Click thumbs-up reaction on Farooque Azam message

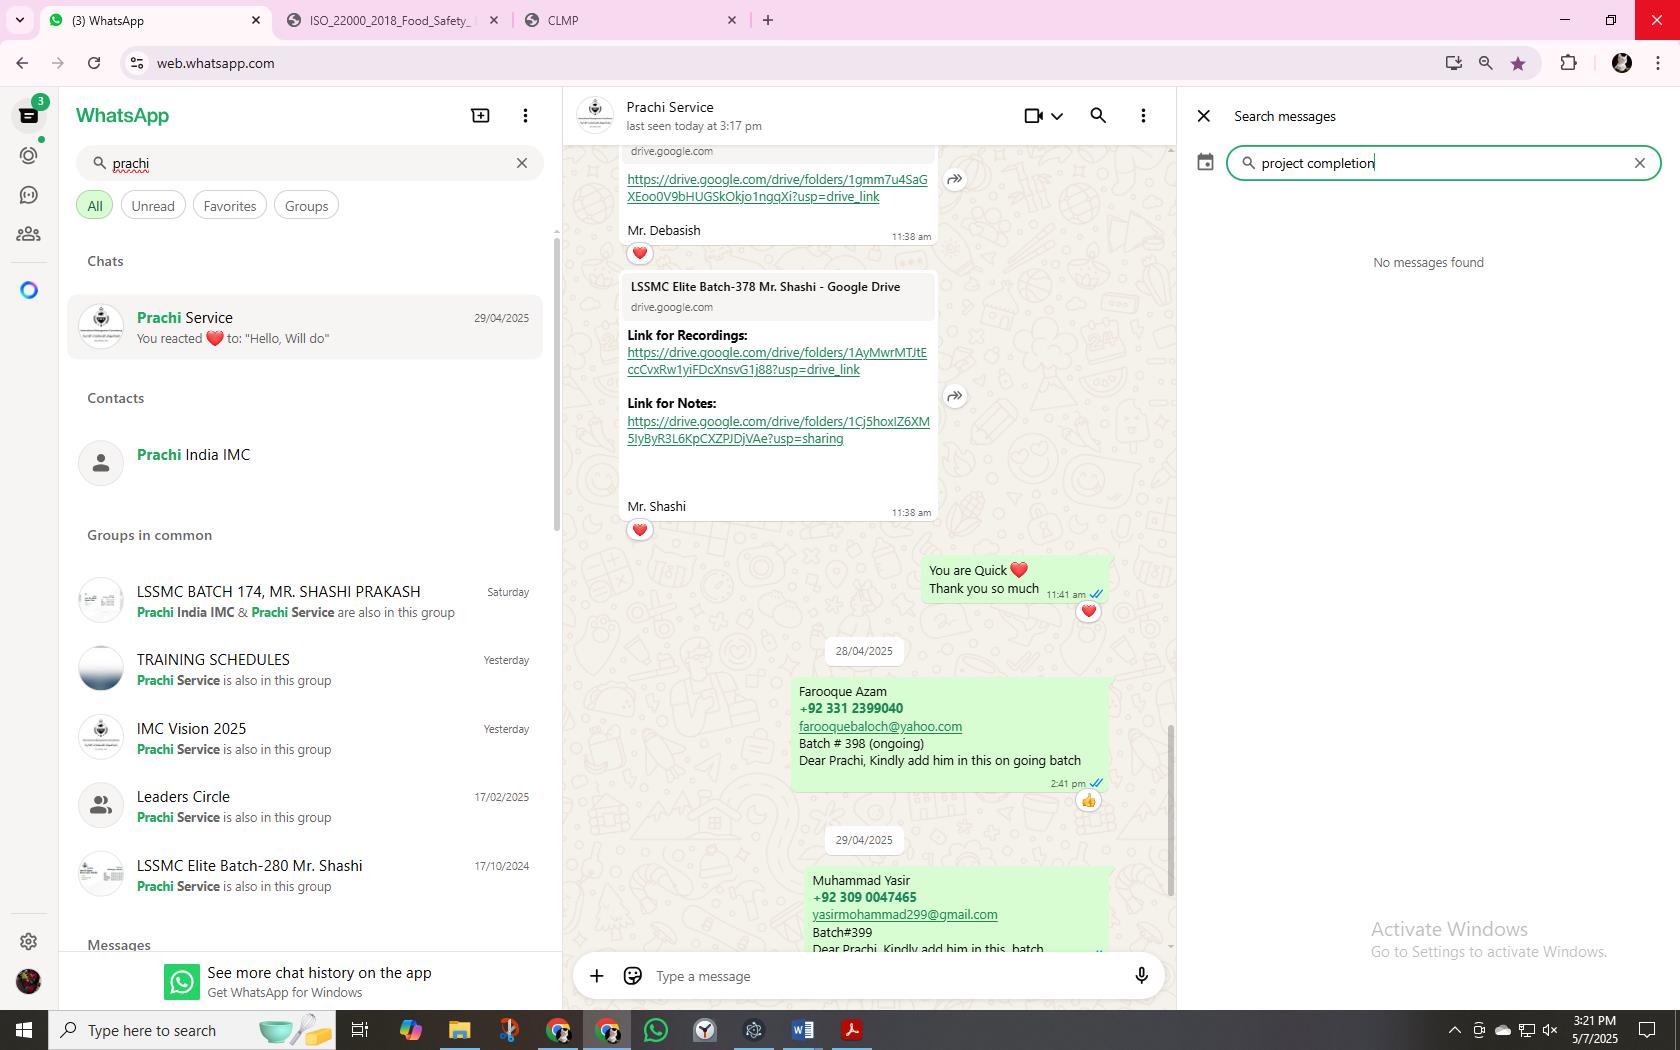[1088, 800]
